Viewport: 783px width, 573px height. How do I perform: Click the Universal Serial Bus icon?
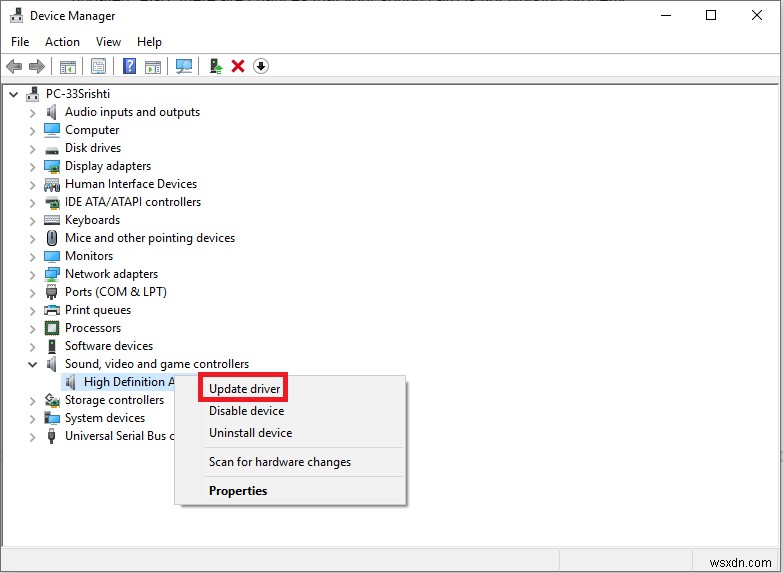(51, 436)
